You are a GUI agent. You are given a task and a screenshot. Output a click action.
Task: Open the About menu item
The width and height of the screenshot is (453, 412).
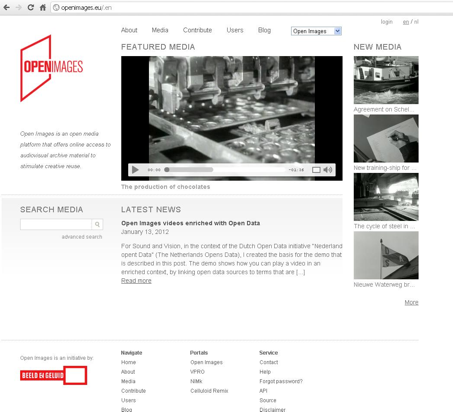pyautogui.click(x=129, y=30)
